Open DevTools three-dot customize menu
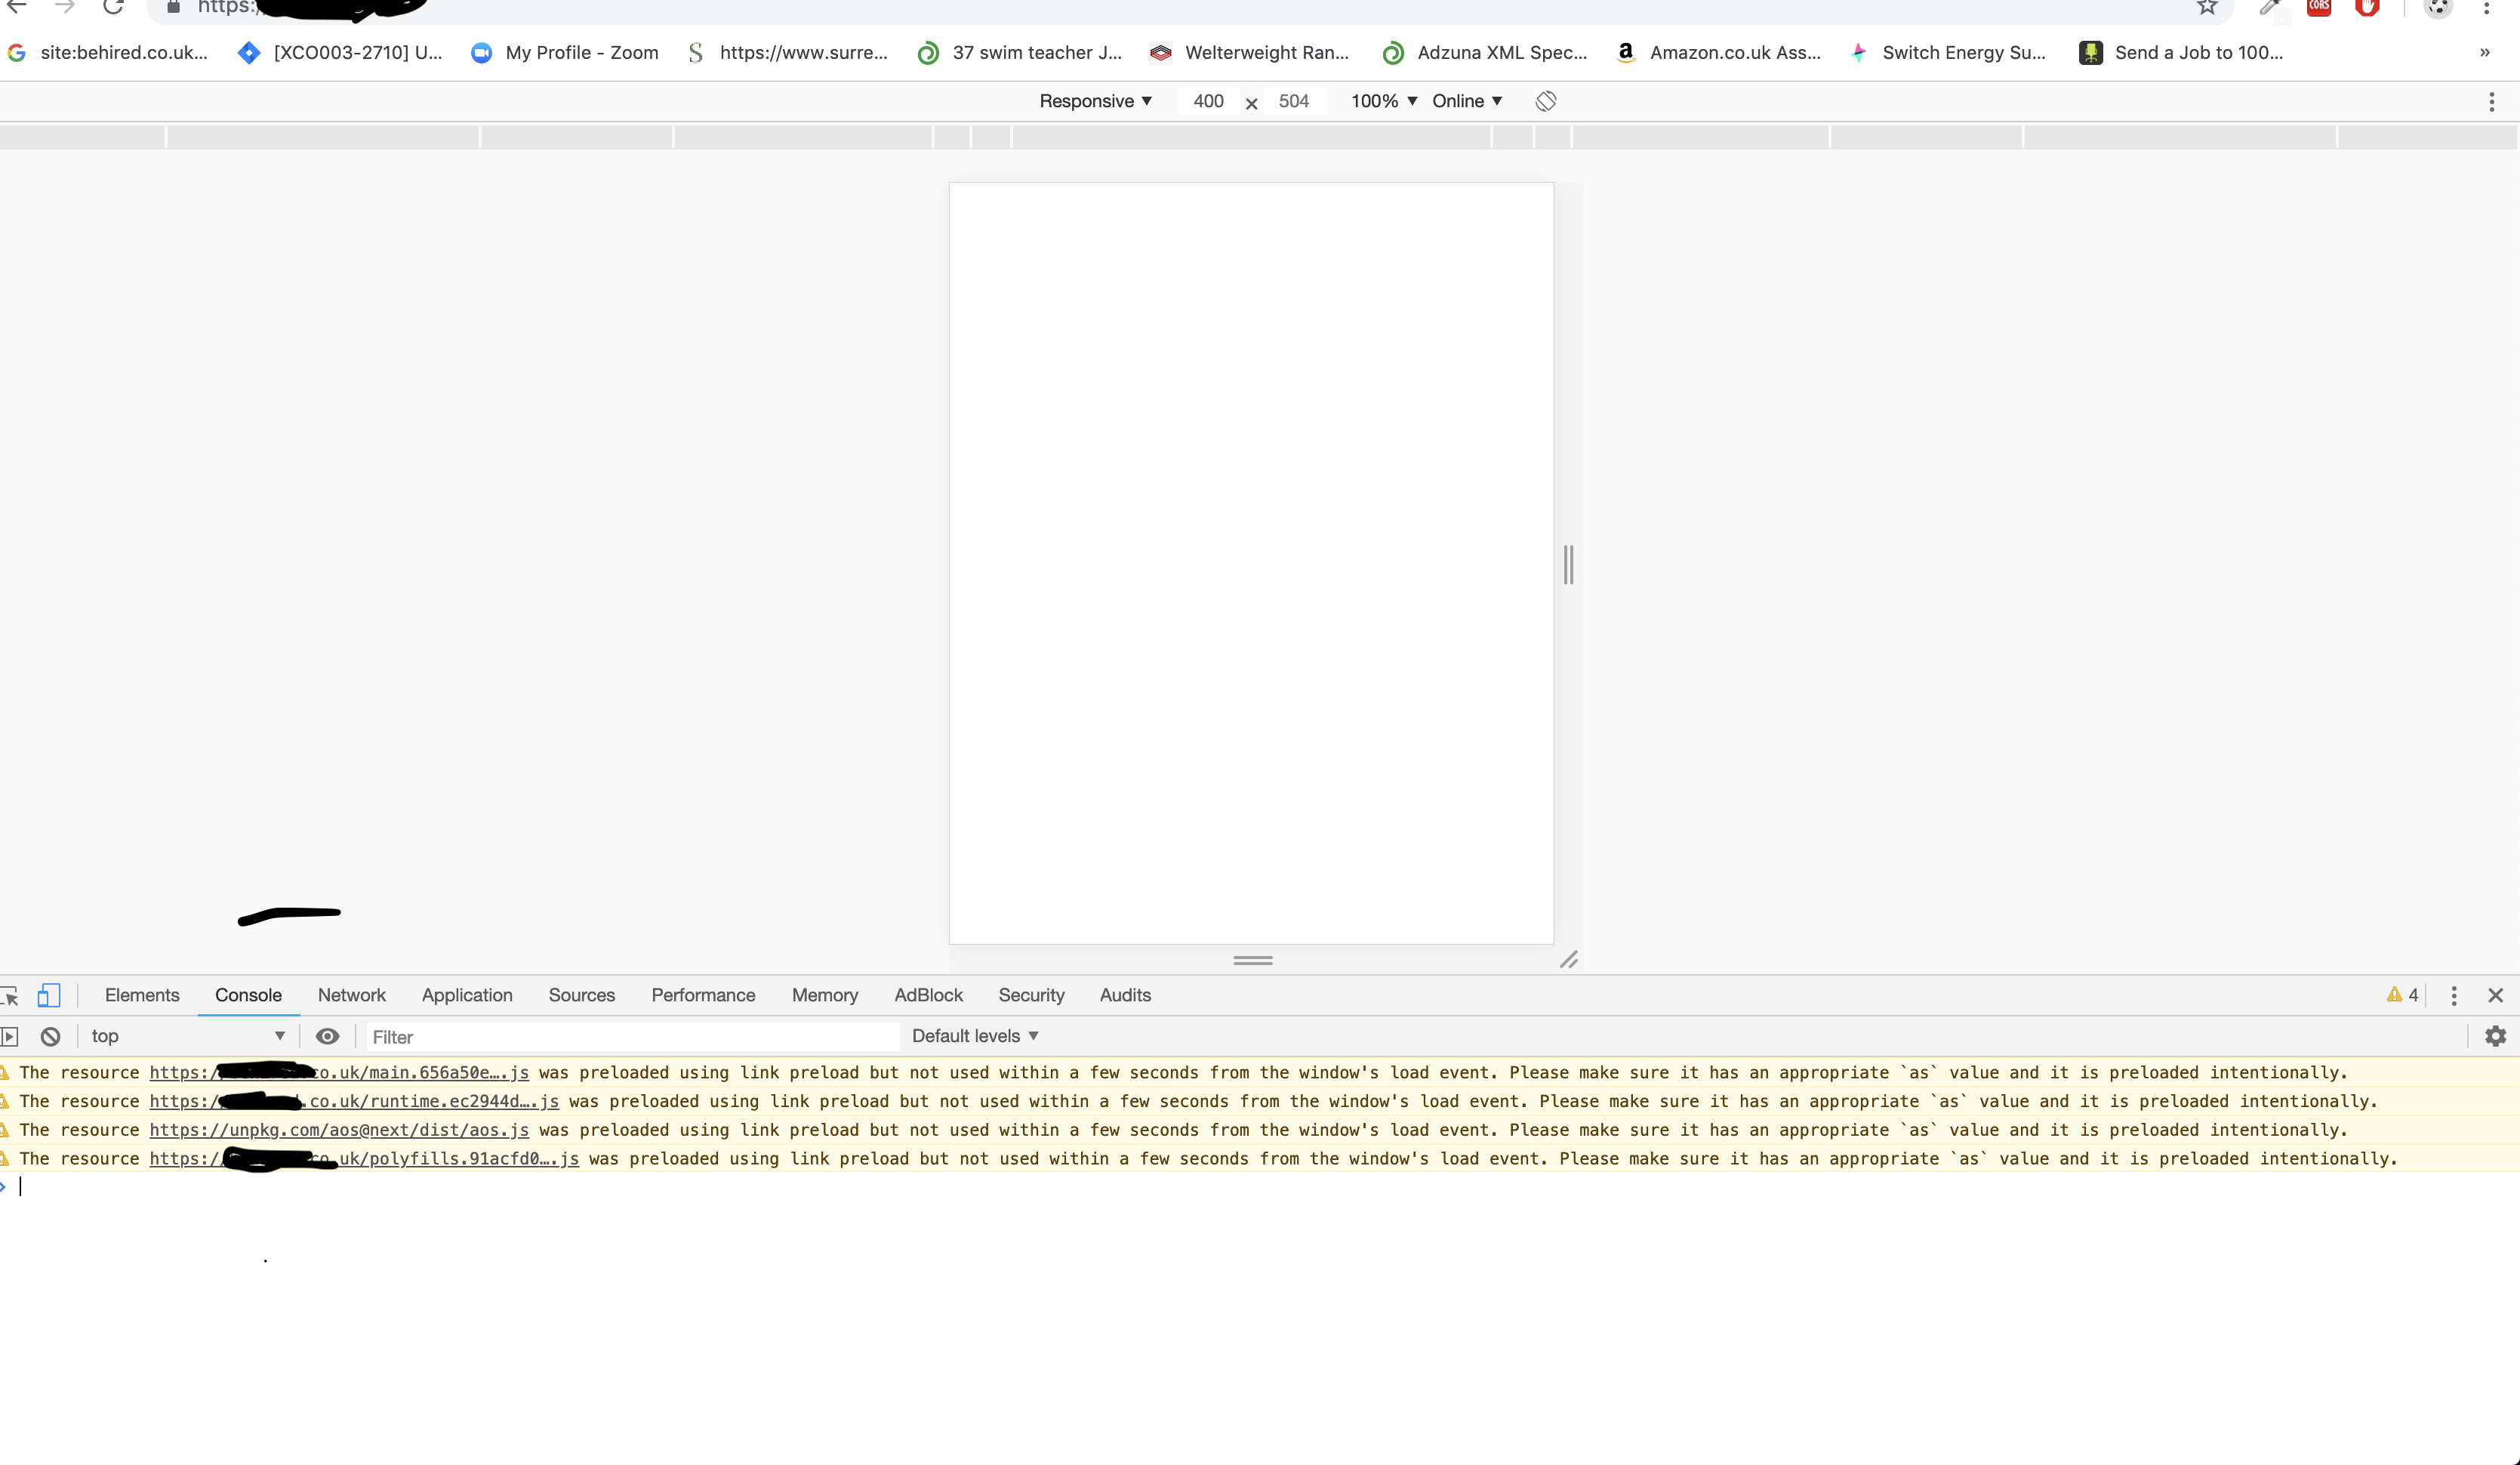Viewport: 2520px width, 1465px height. click(2453, 995)
